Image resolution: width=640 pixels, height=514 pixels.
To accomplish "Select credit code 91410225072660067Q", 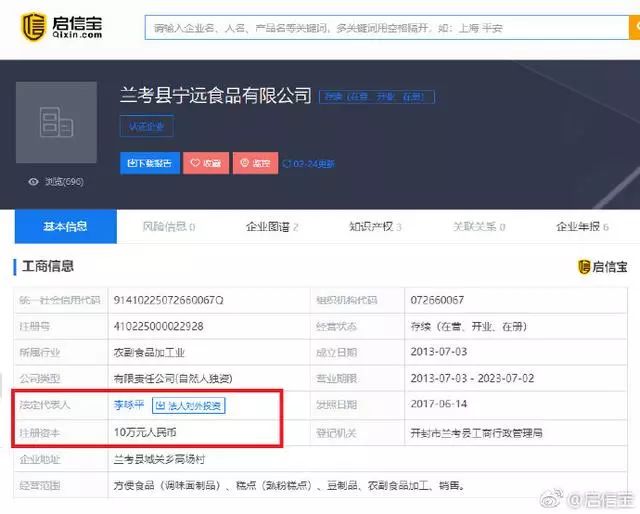I will [x=169, y=300].
